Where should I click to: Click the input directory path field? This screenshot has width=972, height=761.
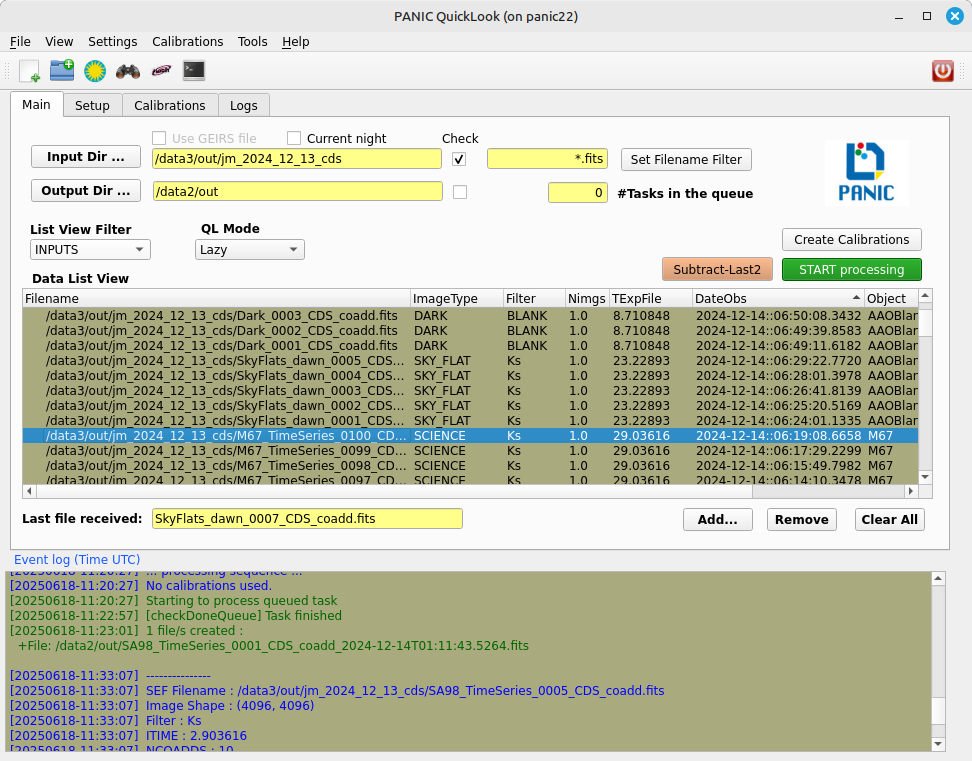pyautogui.click(x=297, y=159)
